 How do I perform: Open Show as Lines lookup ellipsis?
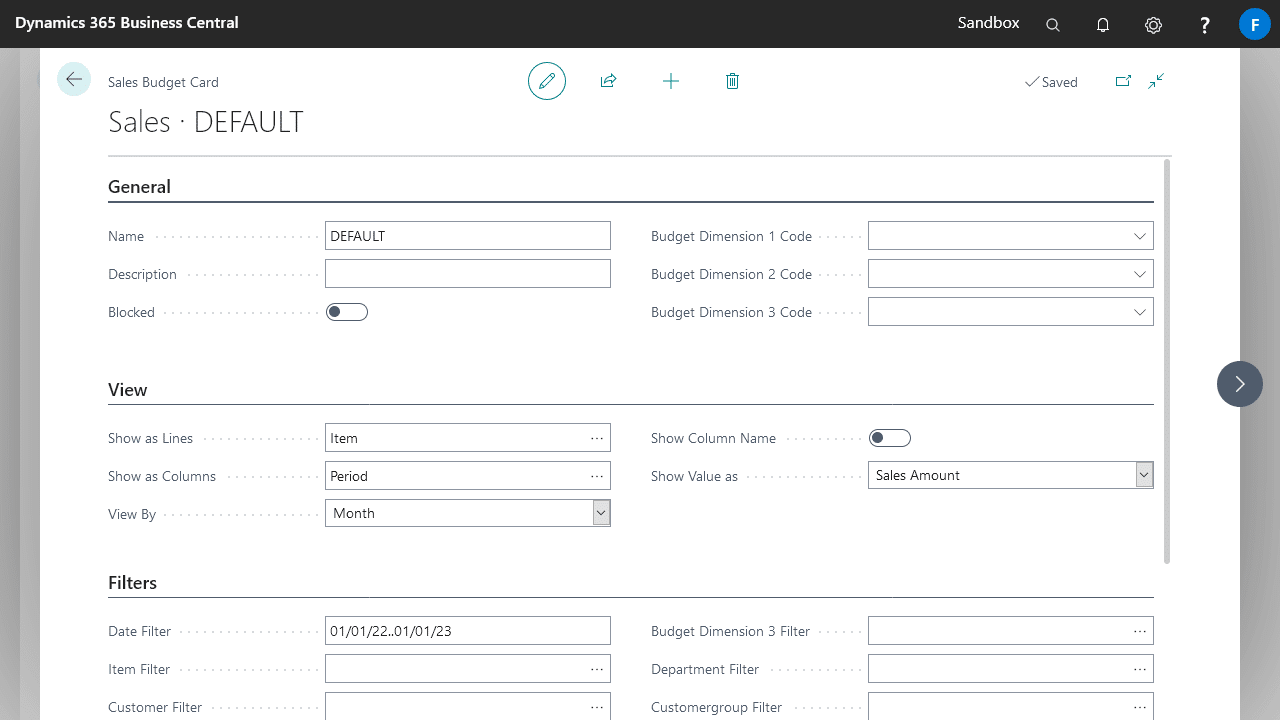[x=597, y=438]
